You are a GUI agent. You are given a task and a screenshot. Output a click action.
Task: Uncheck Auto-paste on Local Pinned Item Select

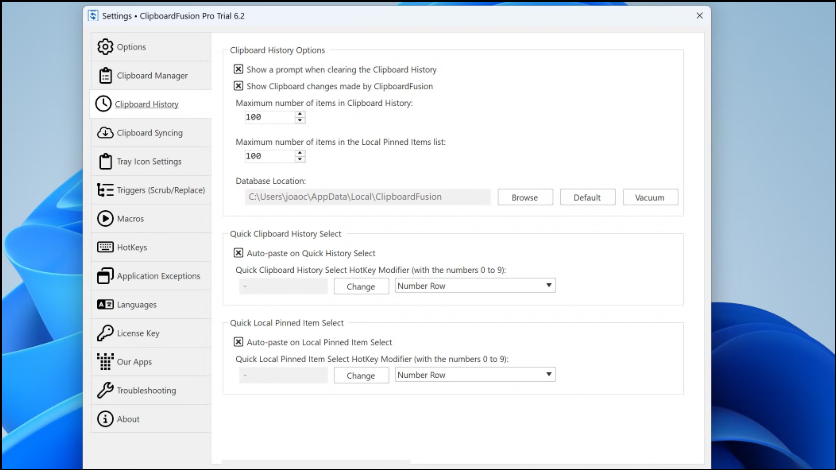[238, 342]
